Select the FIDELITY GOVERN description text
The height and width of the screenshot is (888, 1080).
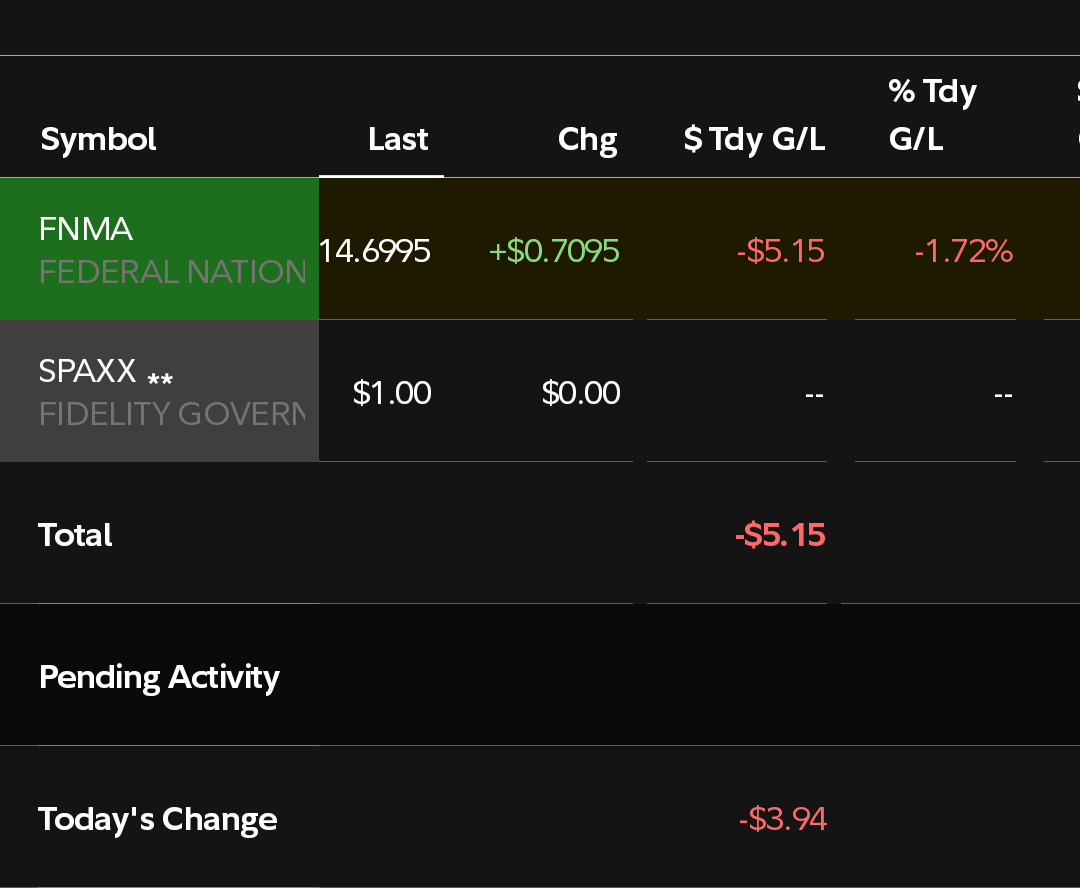pos(172,414)
